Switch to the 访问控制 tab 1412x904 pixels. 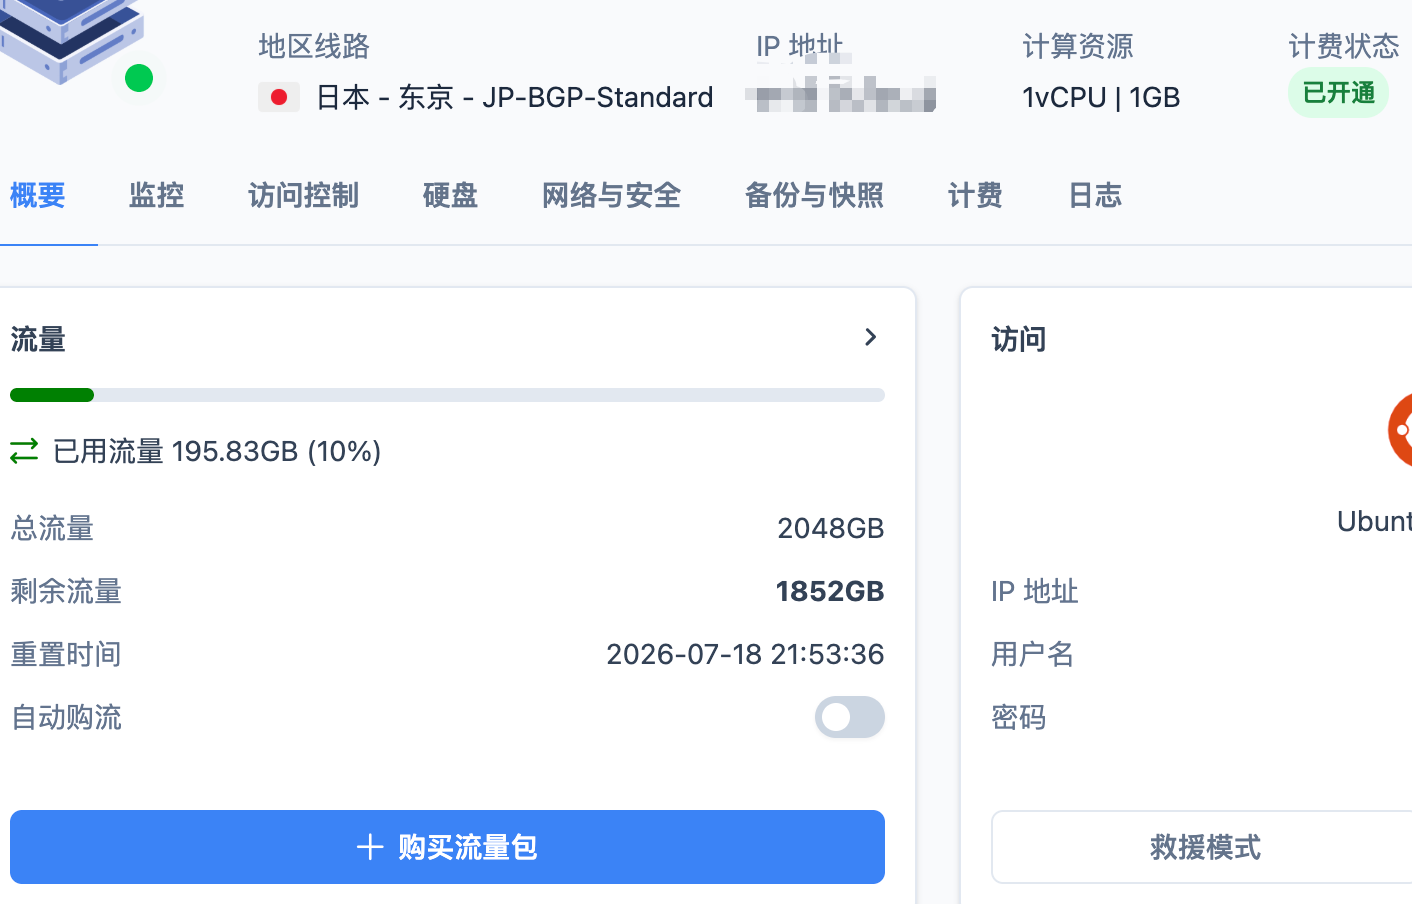point(304,195)
